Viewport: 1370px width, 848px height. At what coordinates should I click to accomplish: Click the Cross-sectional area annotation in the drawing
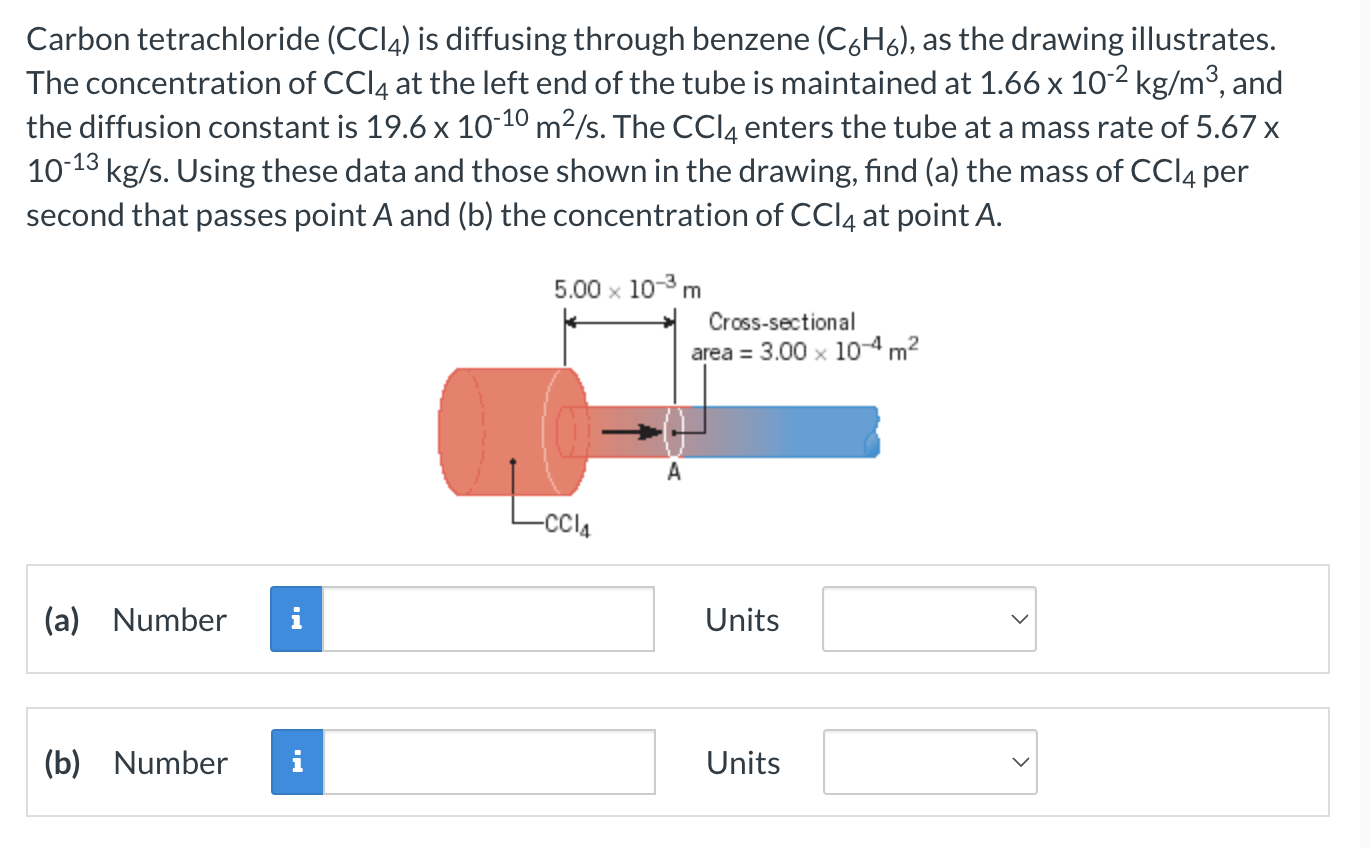[x=803, y=336]
